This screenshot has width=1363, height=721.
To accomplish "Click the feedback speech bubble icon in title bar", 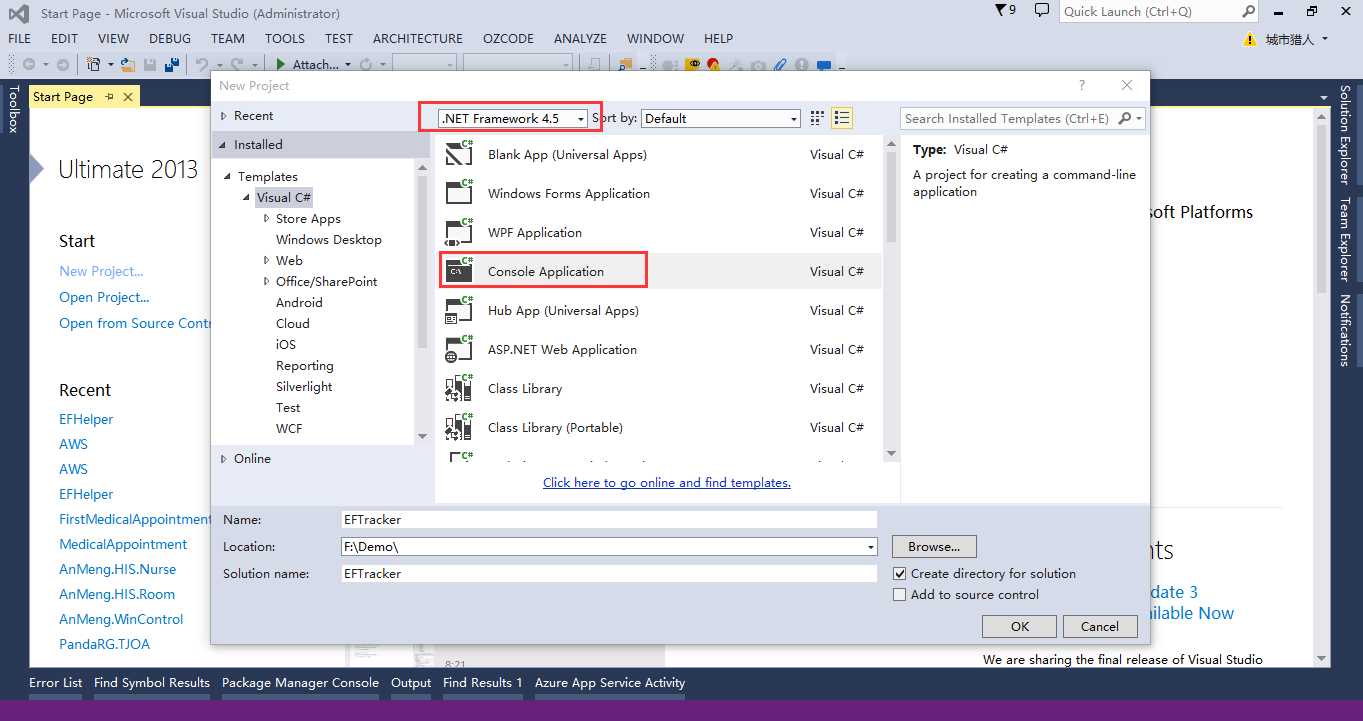I will pyautogui.click(x=1042, y=11).
